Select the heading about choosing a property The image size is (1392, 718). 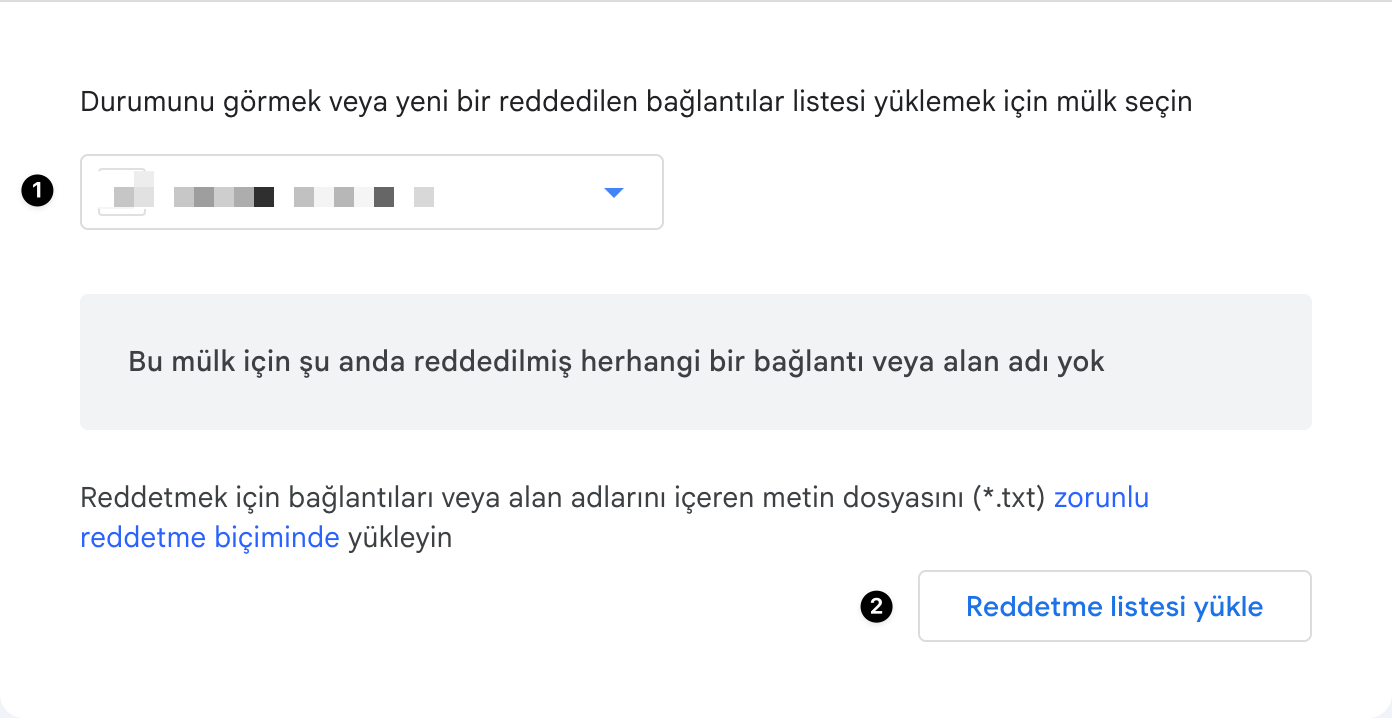[x=636, y=101]
